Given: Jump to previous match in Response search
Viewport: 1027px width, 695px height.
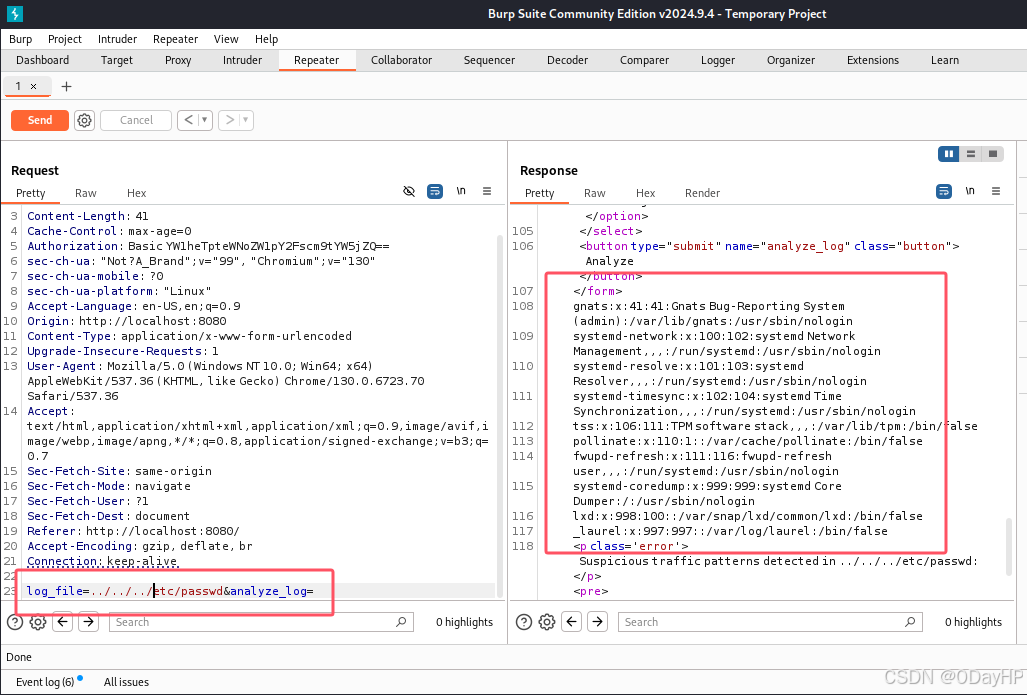Looking at the screenshot, I should 572,622.
